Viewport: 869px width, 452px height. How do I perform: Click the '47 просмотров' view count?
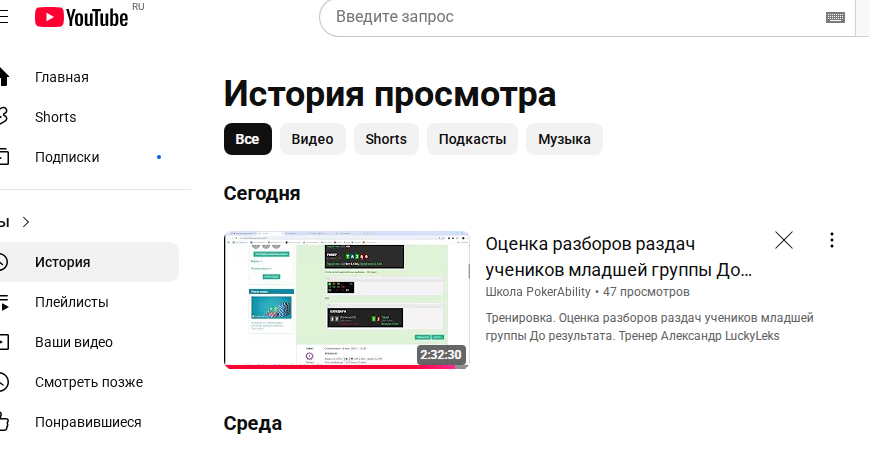tap(646, 292)
